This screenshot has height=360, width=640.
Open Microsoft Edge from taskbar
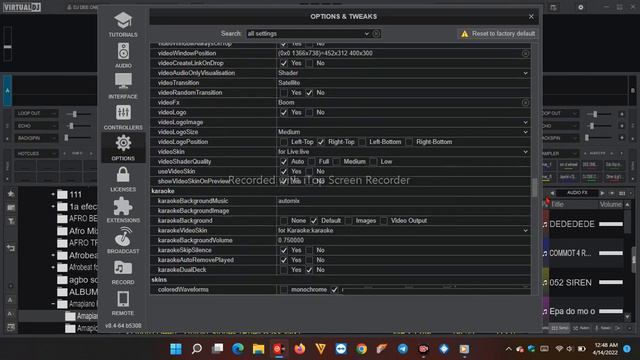(x=238, y=349)
